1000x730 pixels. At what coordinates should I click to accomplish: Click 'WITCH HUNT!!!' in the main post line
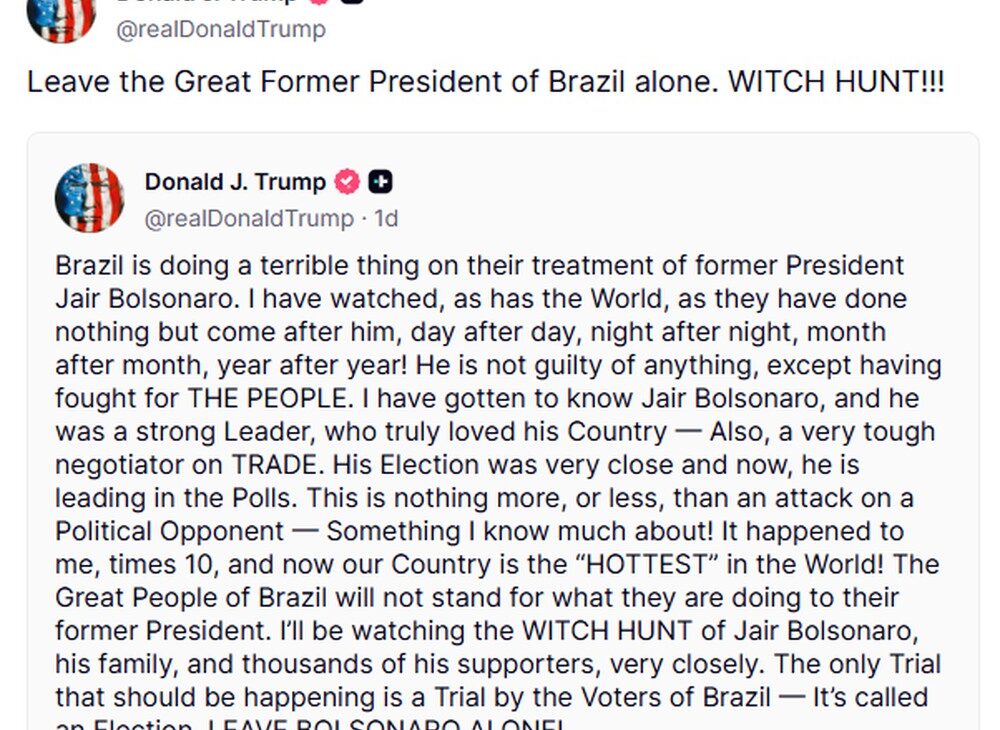pyautogui.click(x=836, y=82)
